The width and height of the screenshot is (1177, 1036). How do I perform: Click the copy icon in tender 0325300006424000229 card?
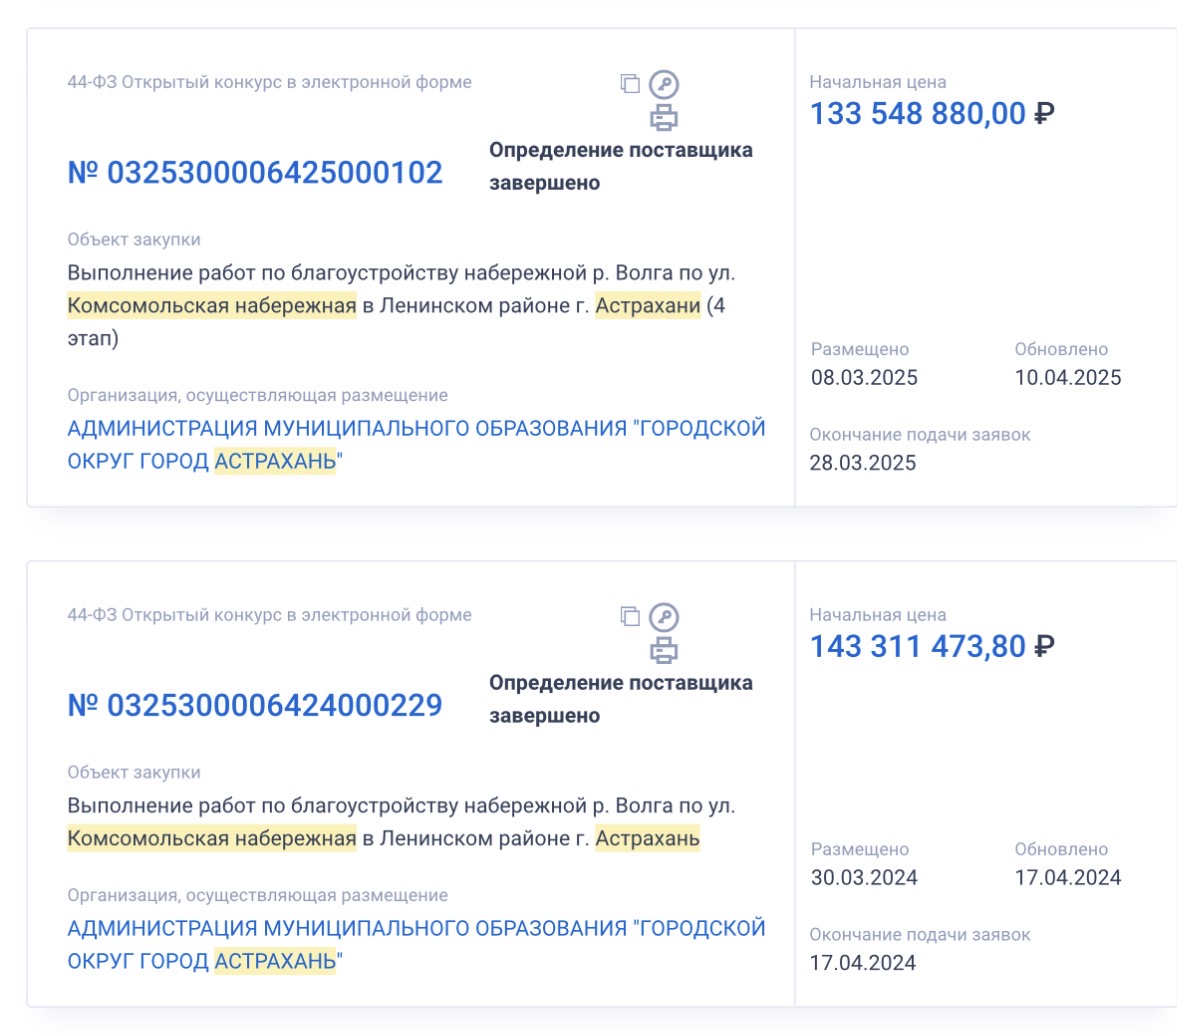(x=630, y=616)
